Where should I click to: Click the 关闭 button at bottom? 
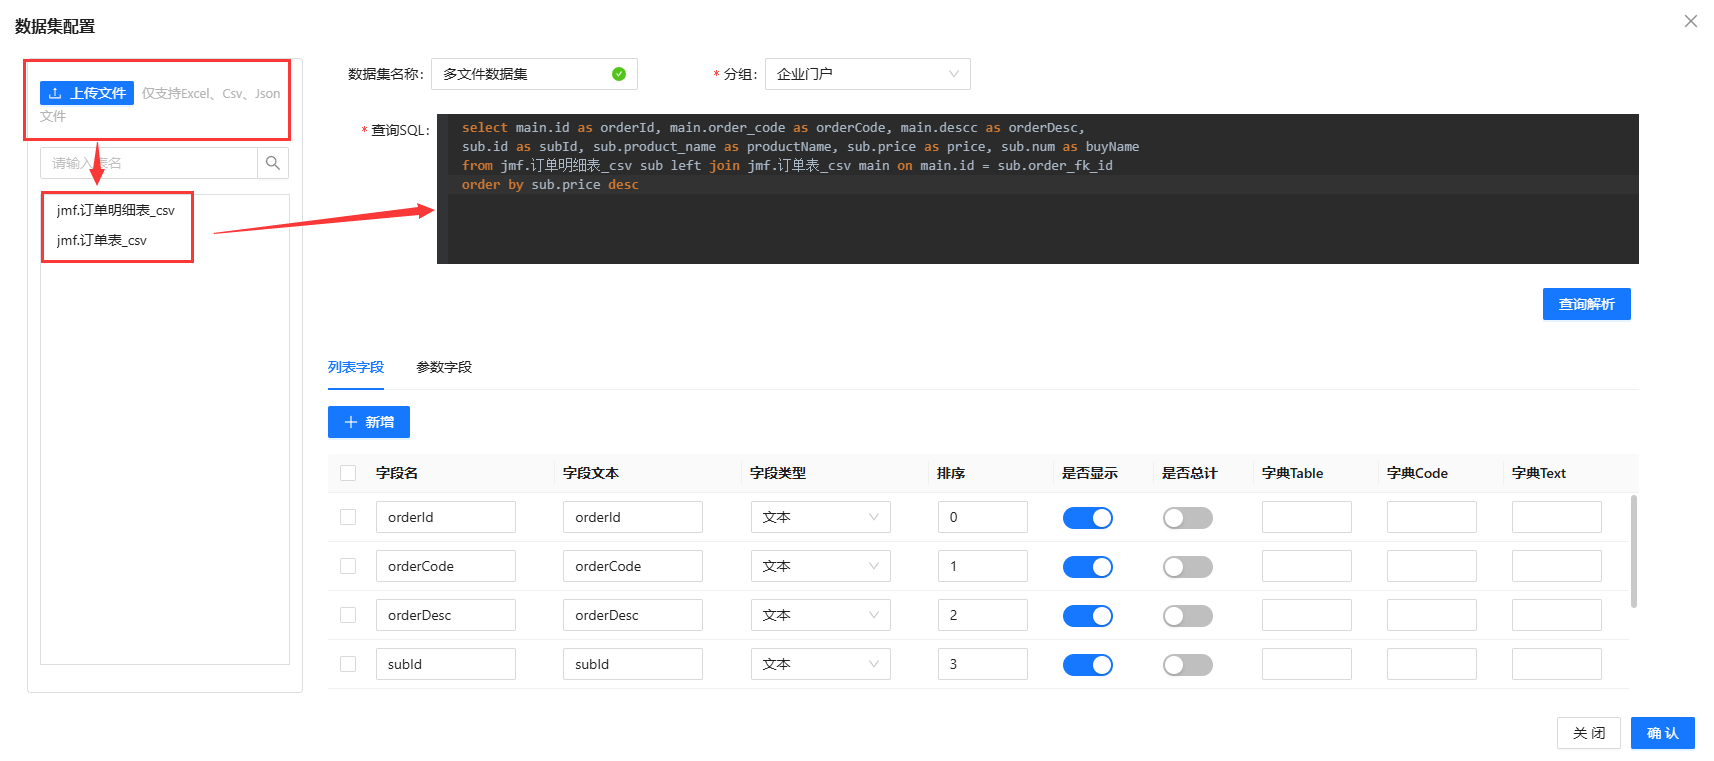(1588, 733)
